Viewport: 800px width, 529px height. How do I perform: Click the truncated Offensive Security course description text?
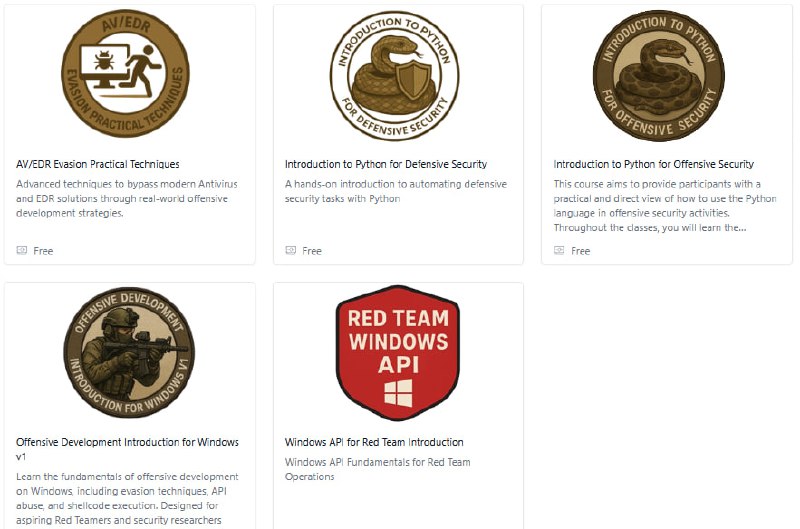[665, 206]
